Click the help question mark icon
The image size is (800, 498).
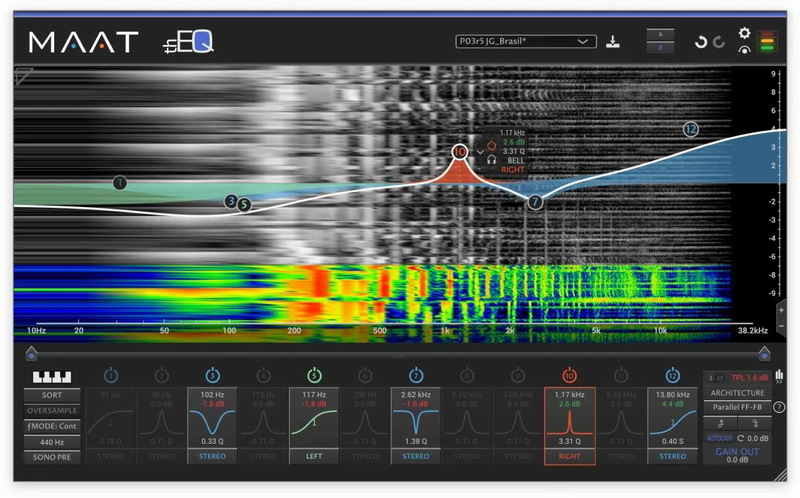click(x=778, y=408)
